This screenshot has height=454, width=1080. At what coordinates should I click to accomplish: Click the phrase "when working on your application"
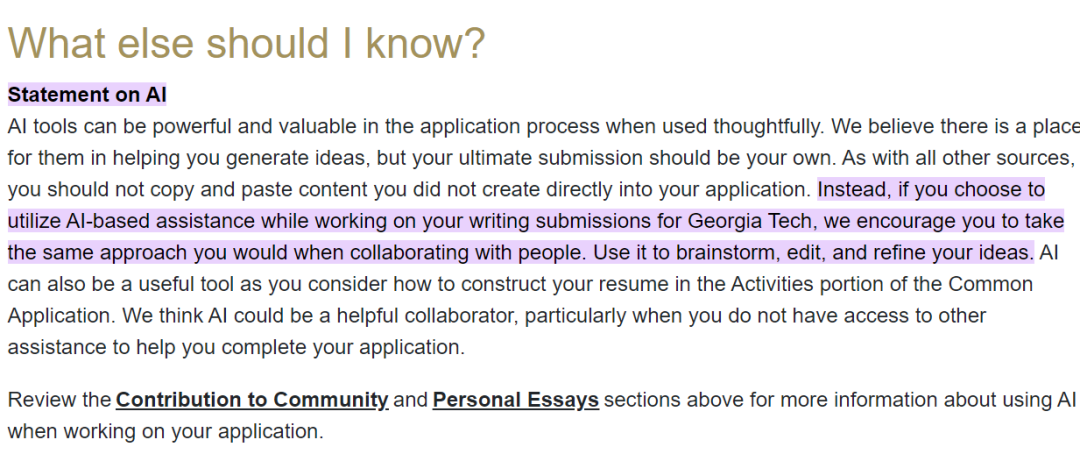coord(166,432)
